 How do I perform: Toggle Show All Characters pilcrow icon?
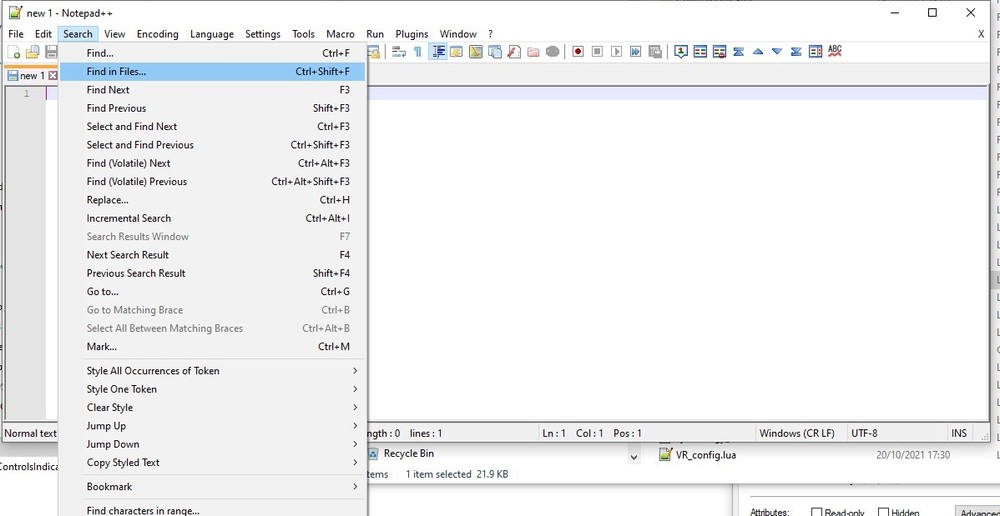pyautogui.click(x=418, y=52)
